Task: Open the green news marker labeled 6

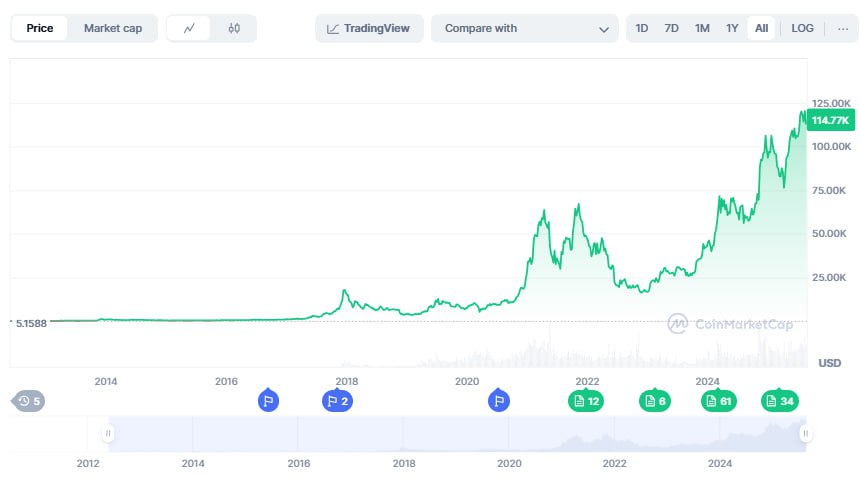Action: tap(654, 401)
